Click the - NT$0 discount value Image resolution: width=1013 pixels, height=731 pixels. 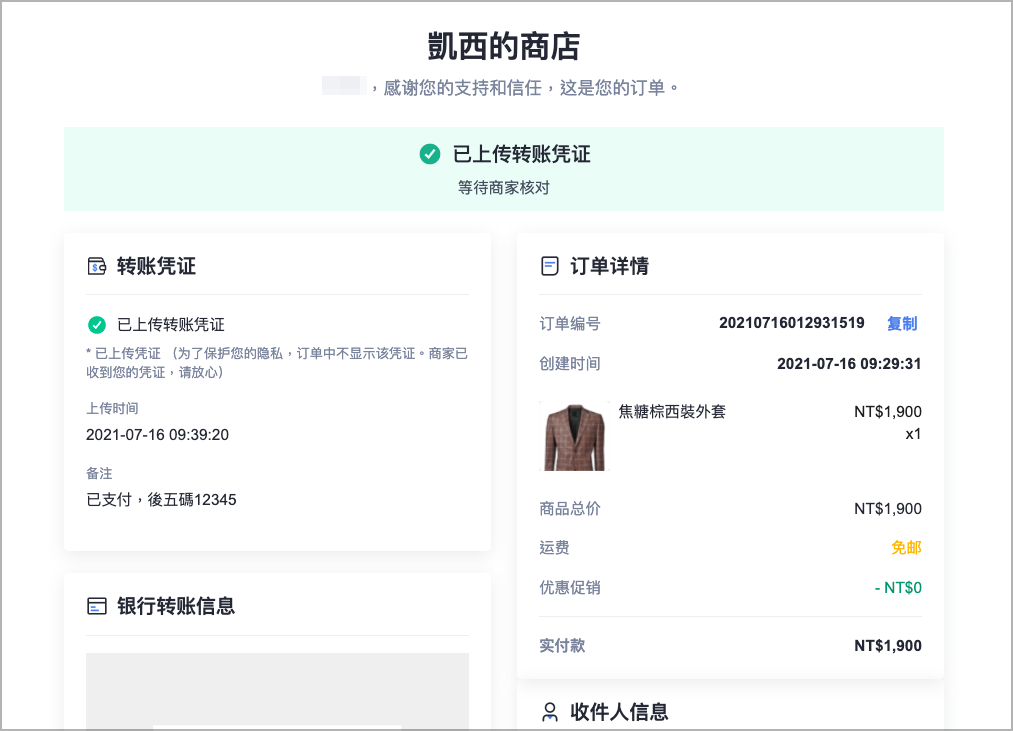(x=898, y=588)
